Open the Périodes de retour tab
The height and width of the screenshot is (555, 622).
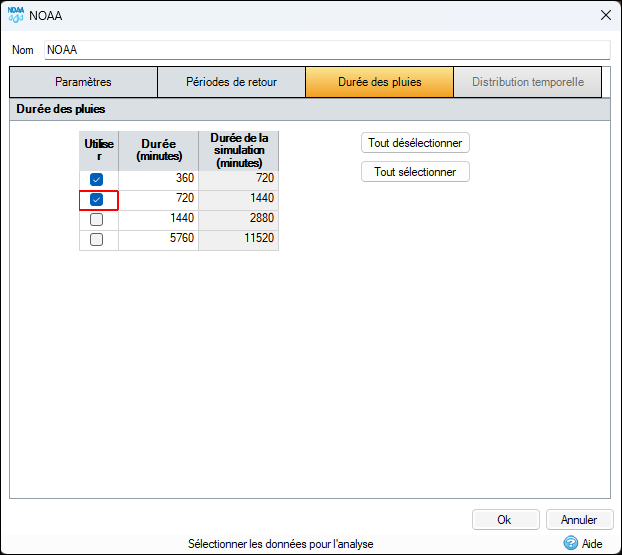(231, 82)
